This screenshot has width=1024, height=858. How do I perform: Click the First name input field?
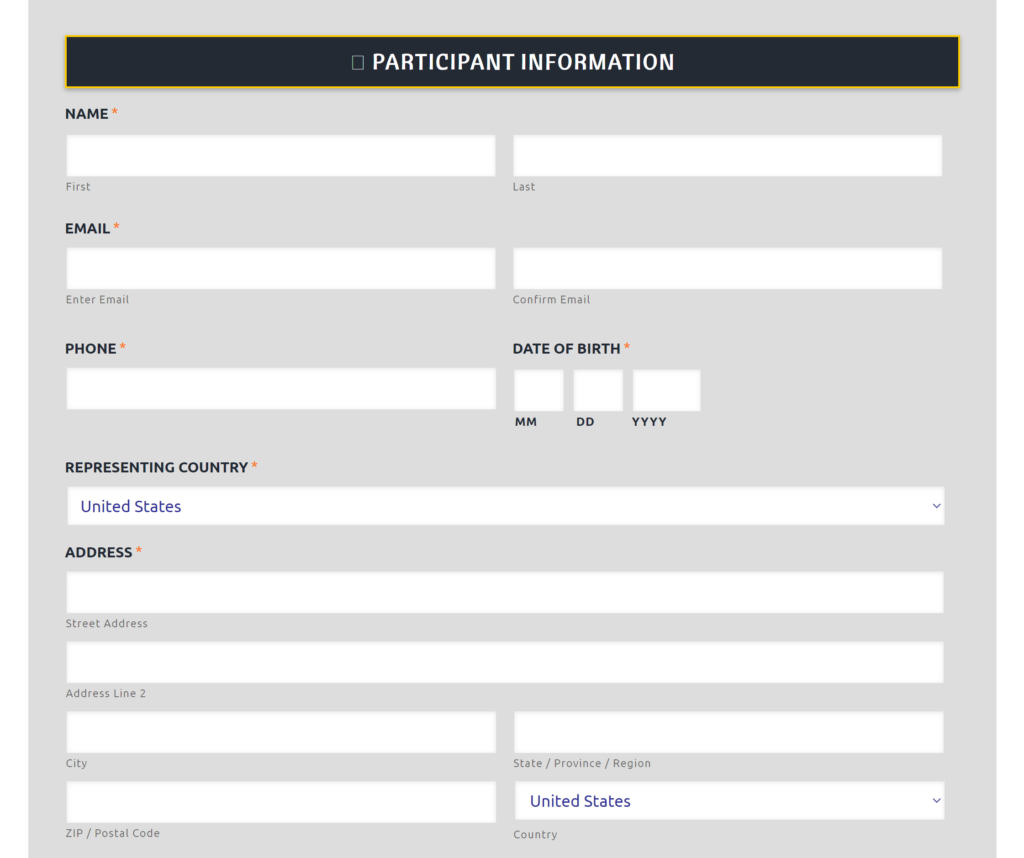click(281, 155)
